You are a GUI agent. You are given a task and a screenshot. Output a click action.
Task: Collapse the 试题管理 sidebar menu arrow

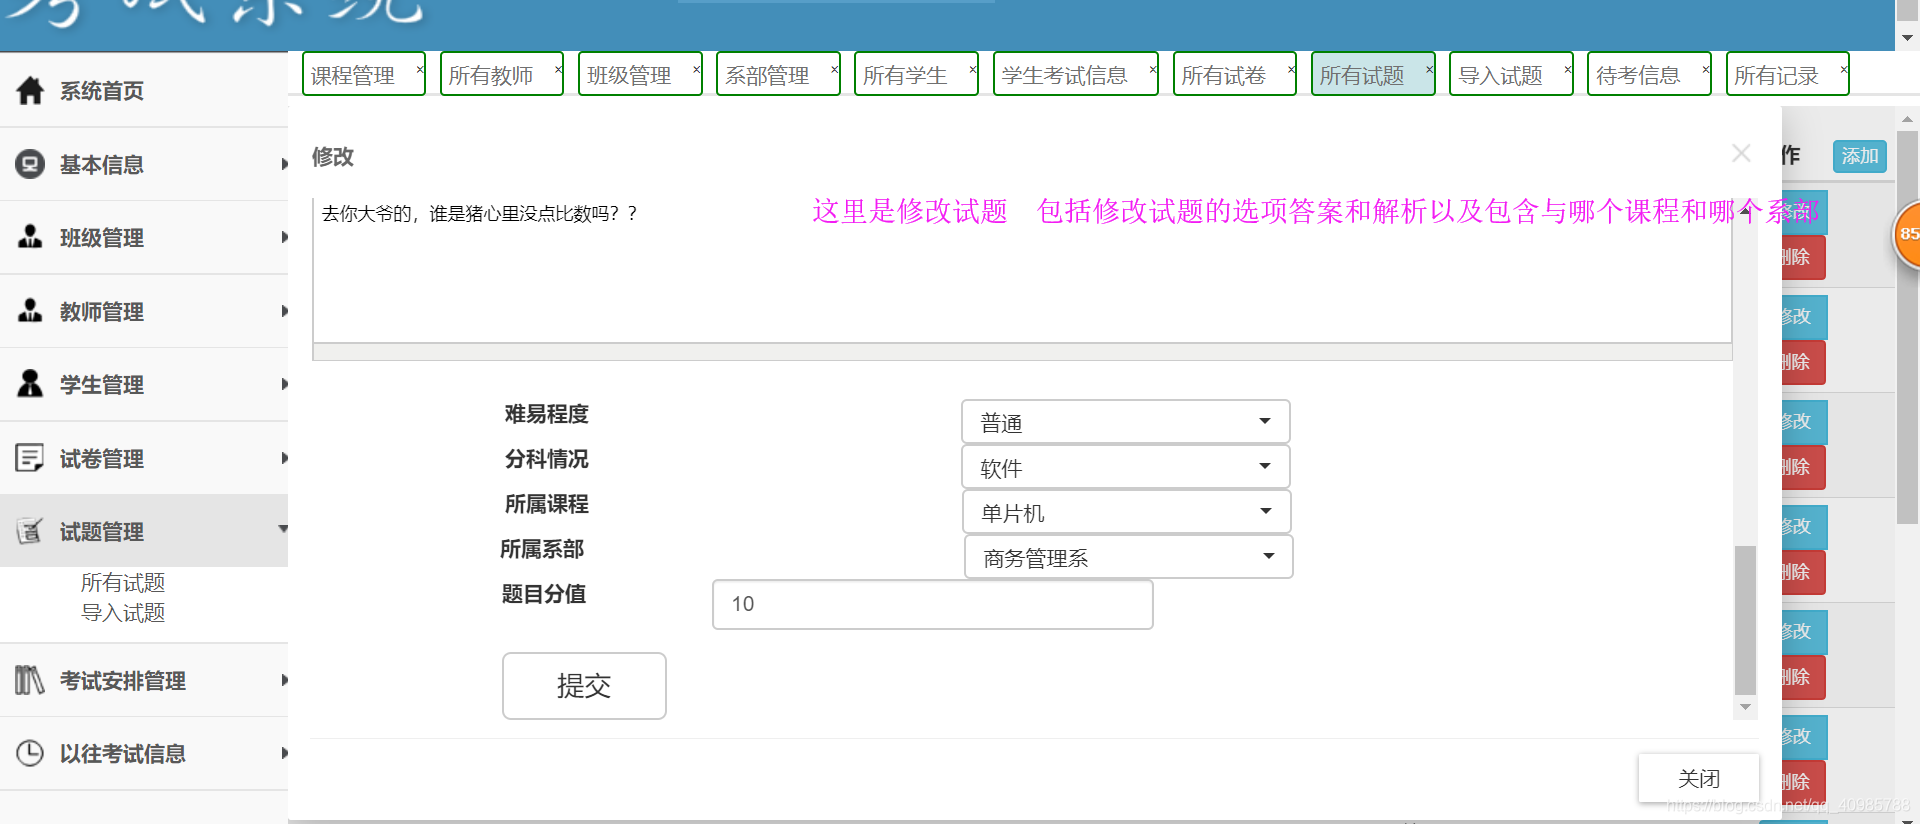(283, 530)
